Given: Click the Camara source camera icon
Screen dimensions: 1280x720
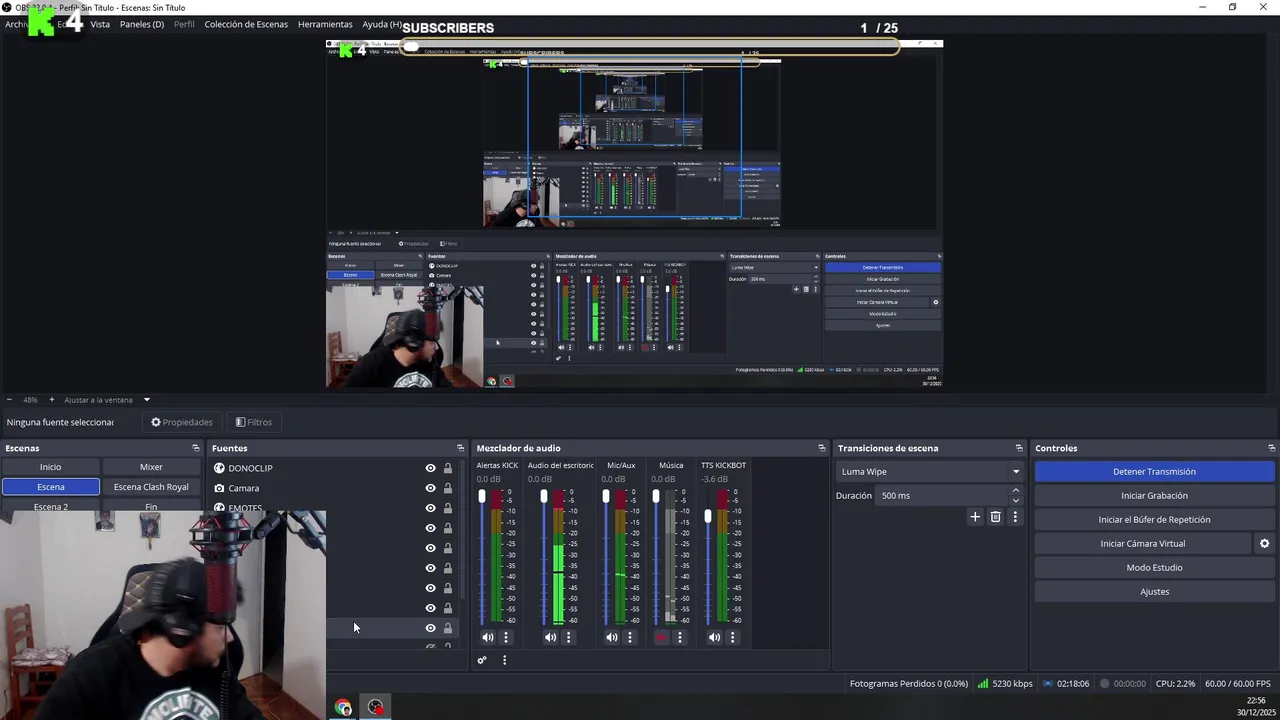Looking at the screenshot, I should pos(219,488).
